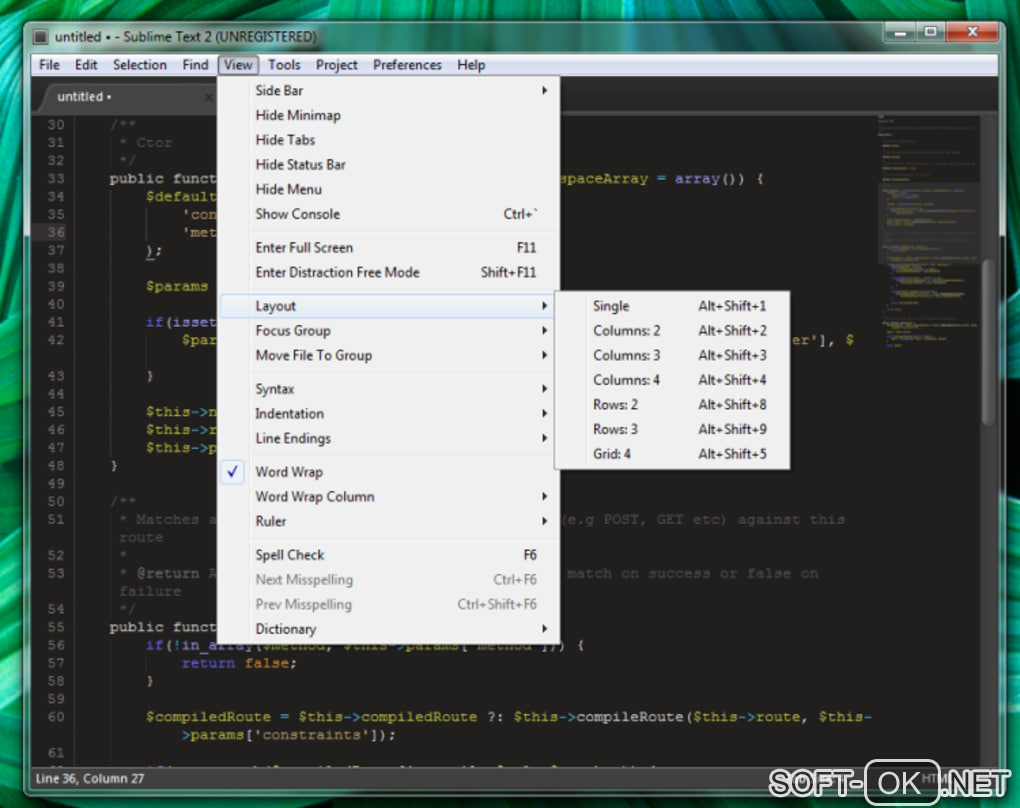Open the Find menu
This screenshot has height=808, width=1020.
click(195, 65)
